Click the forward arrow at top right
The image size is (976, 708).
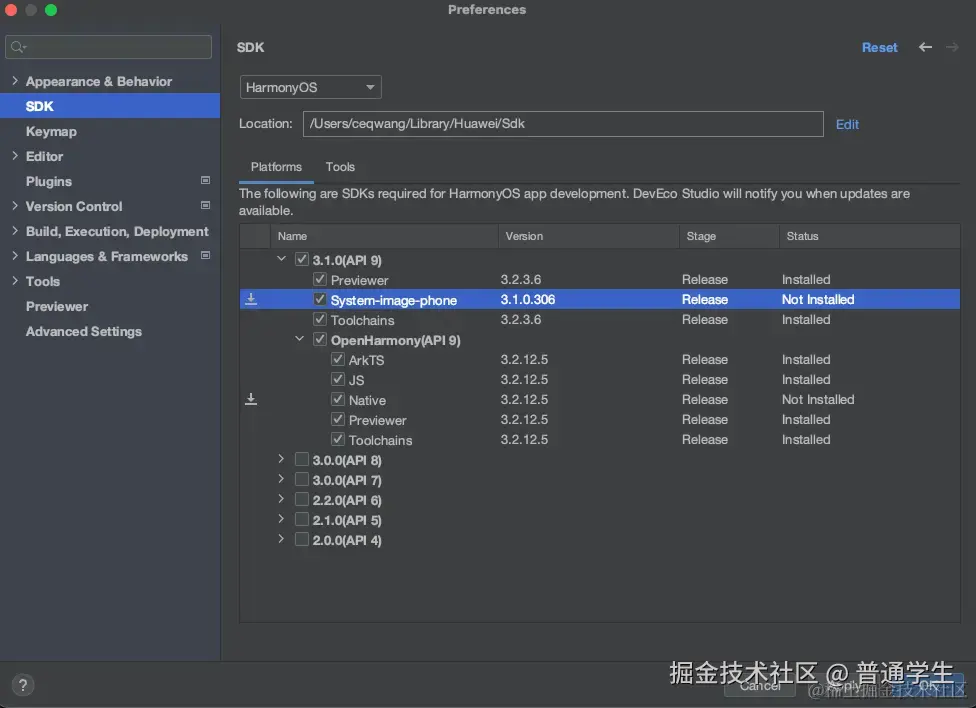tap(952, 47)
